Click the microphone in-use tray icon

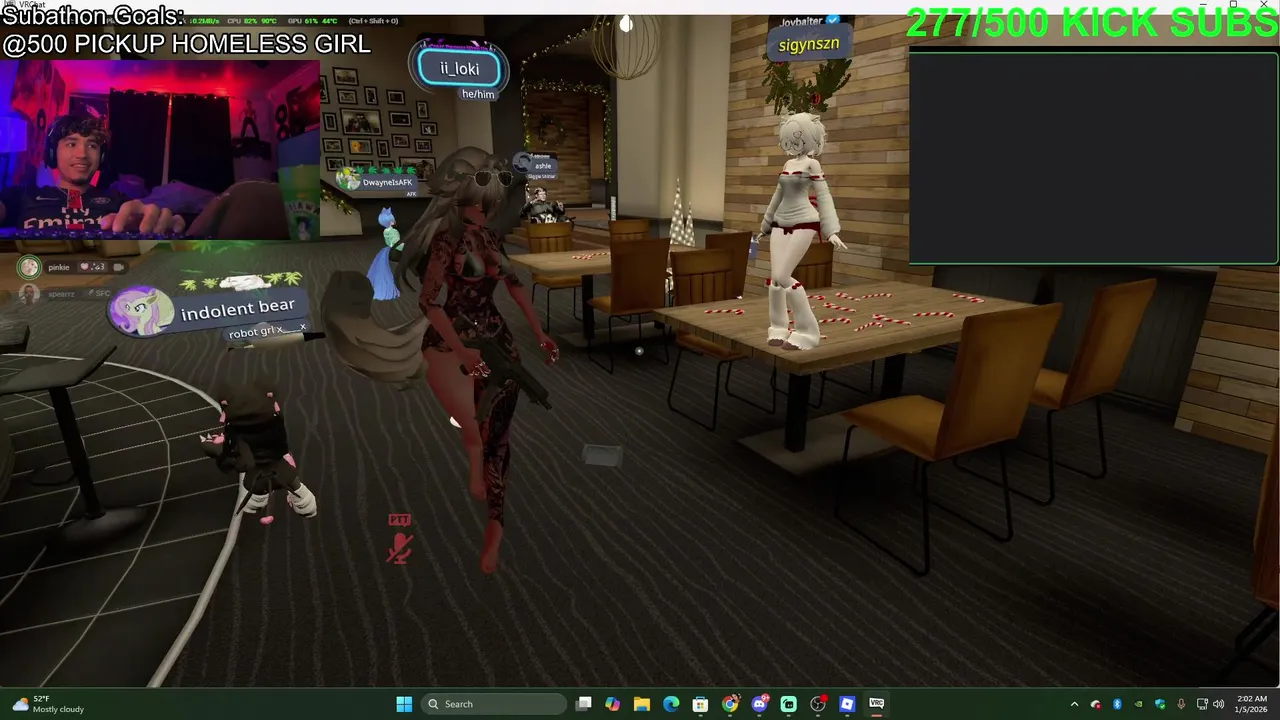pyautogui.click(x=1181, y=704)
